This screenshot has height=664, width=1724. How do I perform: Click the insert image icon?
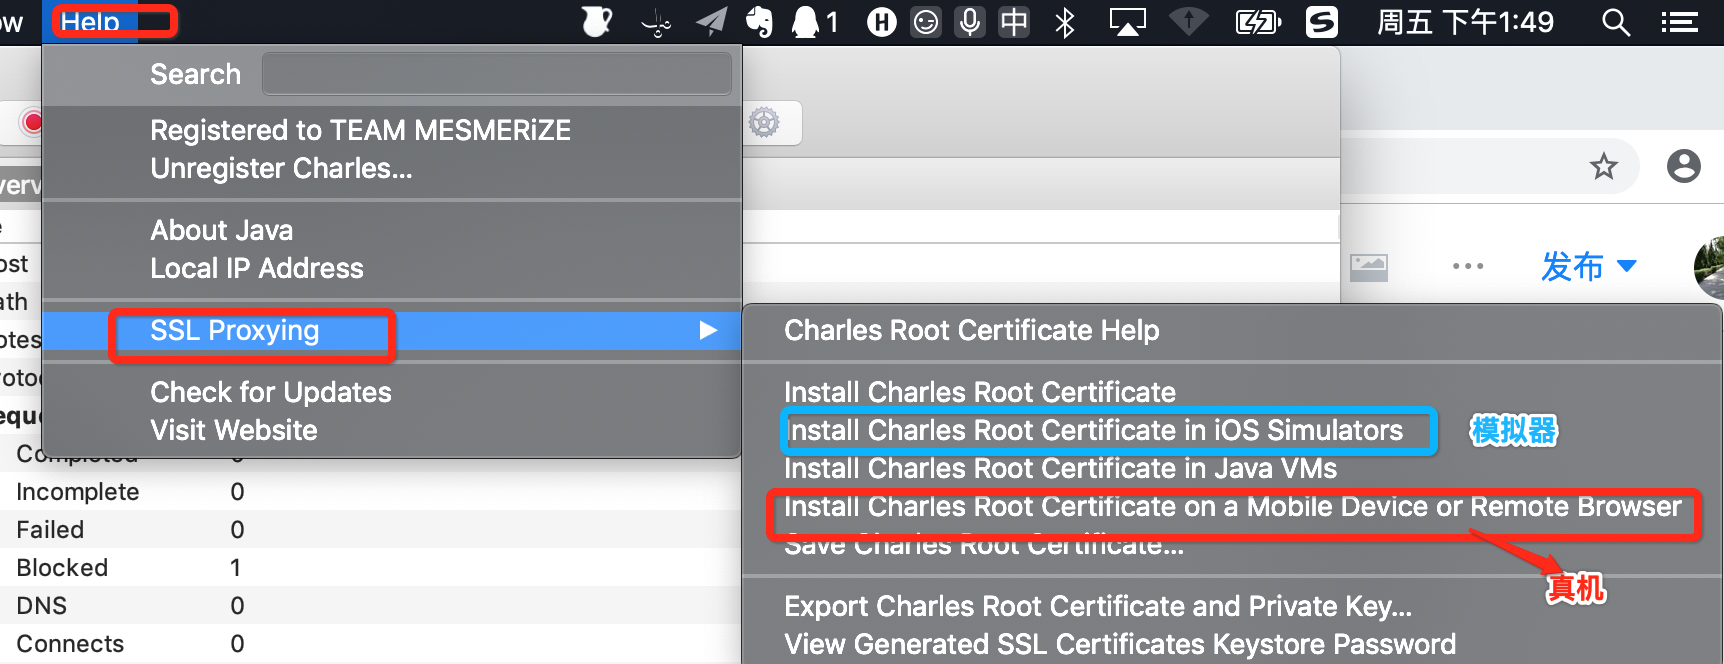click(1369, 267)
